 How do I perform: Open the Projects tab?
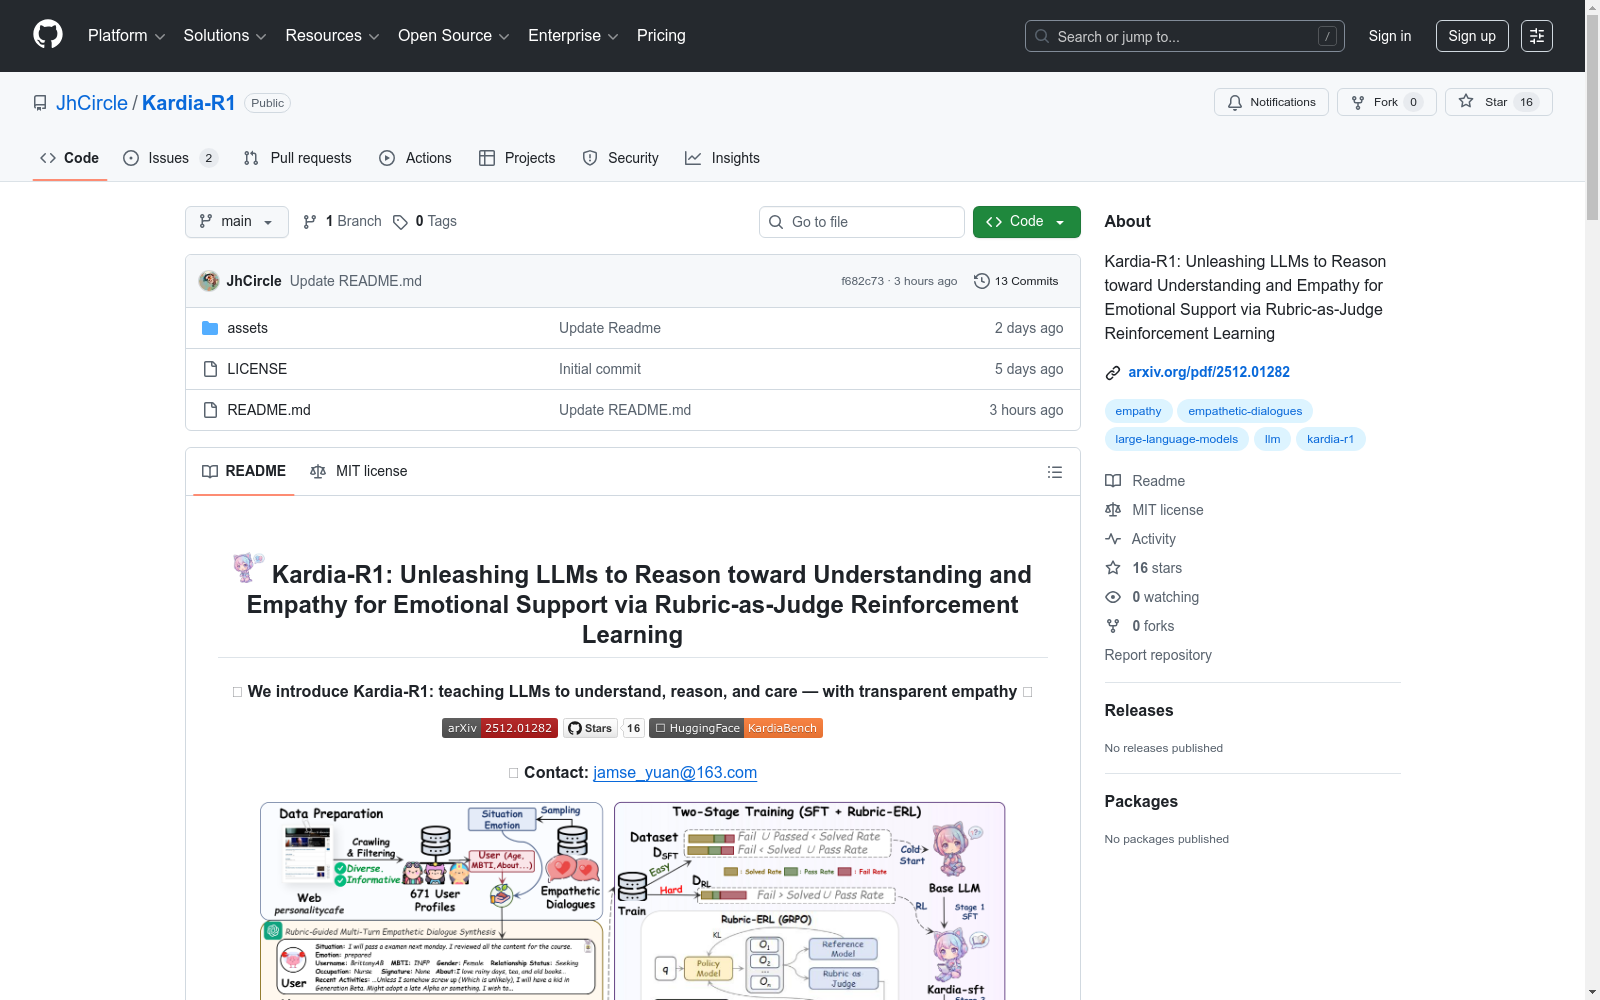[x=517, y=158]
